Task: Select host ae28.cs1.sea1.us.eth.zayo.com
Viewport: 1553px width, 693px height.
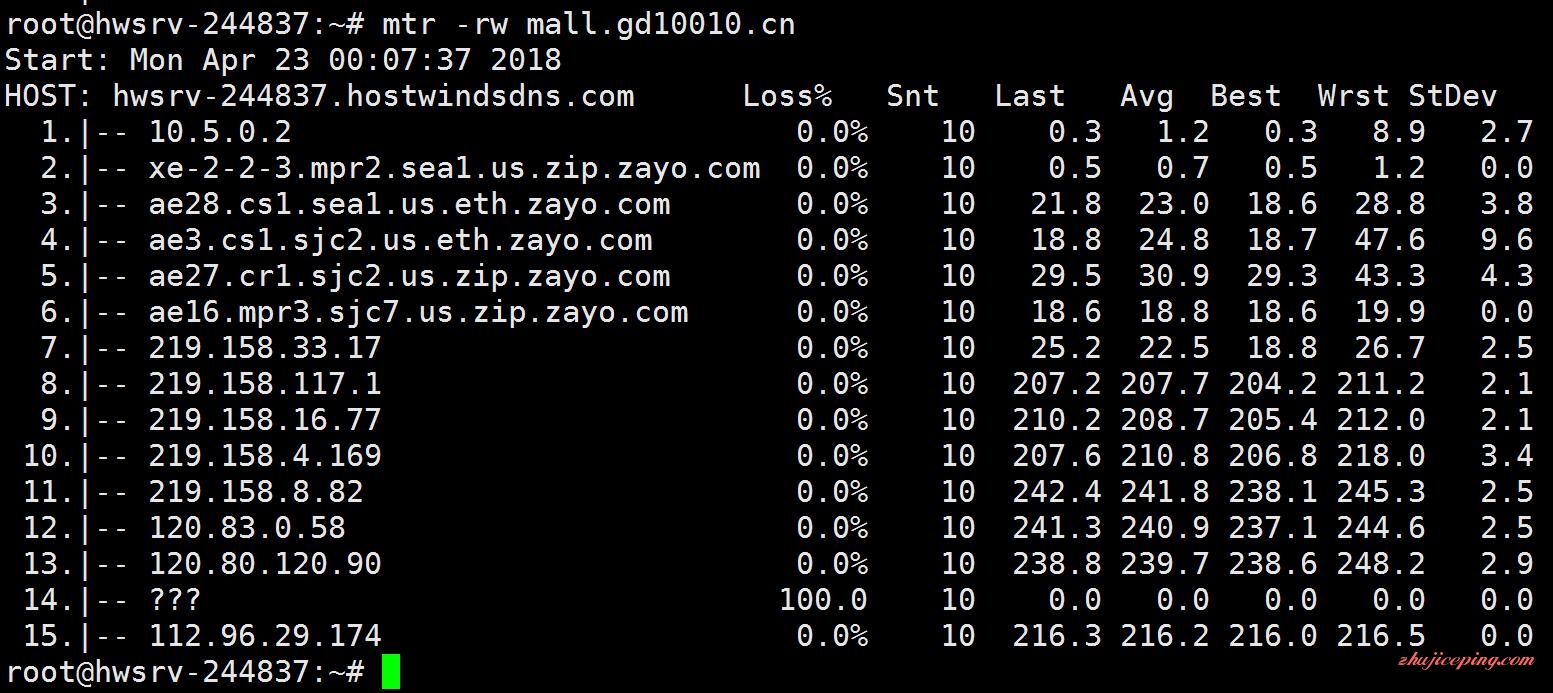Action: click(409, 204)
